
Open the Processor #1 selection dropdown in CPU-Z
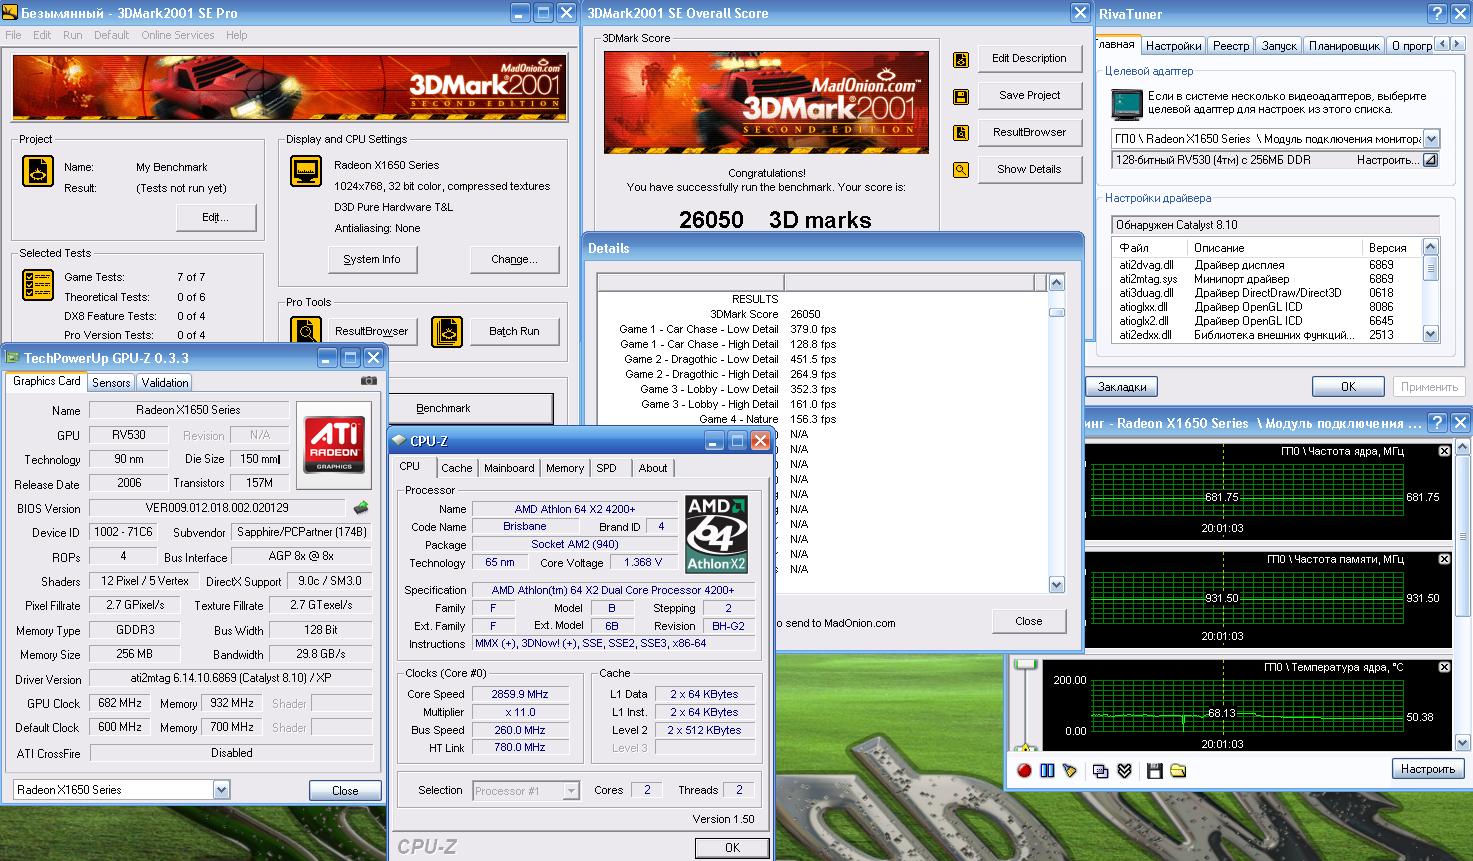point(571,791)
